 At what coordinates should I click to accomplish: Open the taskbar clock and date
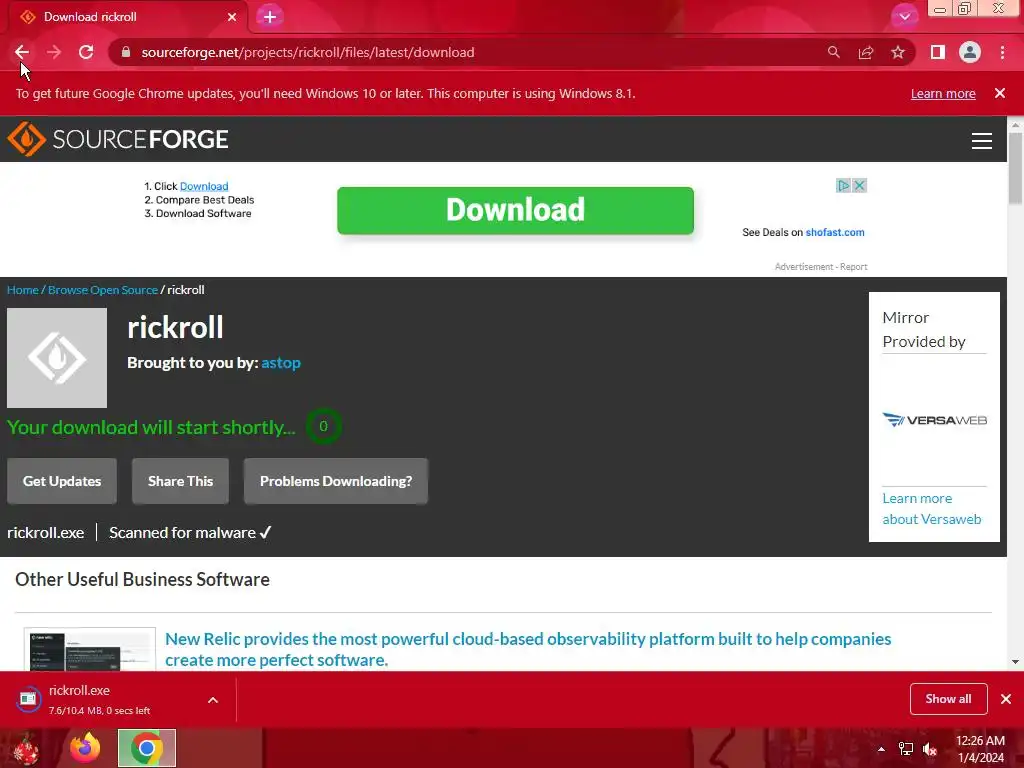coord(980,749)
